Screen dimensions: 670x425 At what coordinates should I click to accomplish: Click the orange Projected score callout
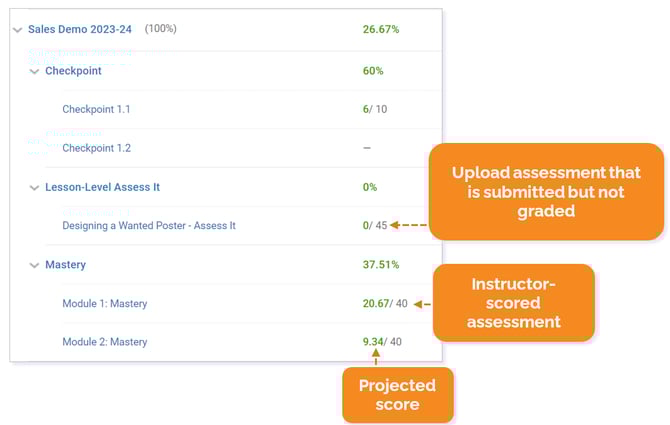pos(398,394)
